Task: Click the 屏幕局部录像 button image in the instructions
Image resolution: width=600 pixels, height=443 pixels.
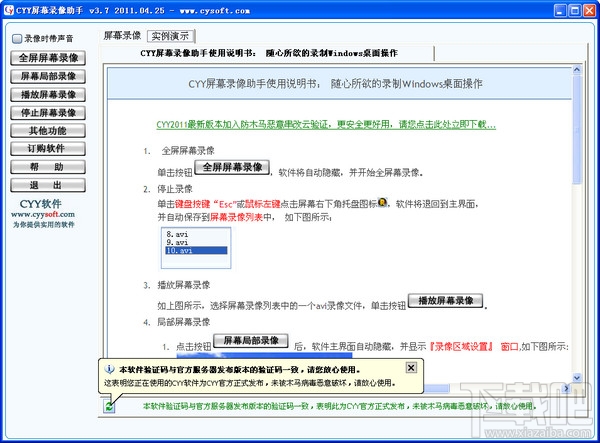Action: pos(251,340)
